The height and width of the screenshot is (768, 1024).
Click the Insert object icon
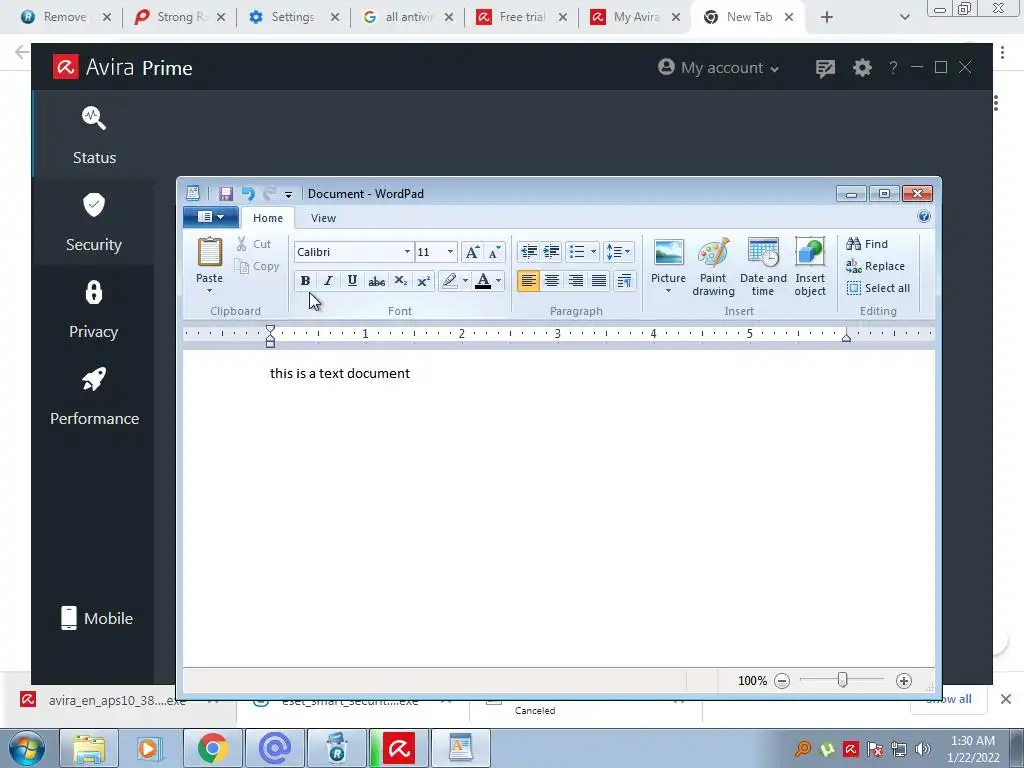coord(810,252)
